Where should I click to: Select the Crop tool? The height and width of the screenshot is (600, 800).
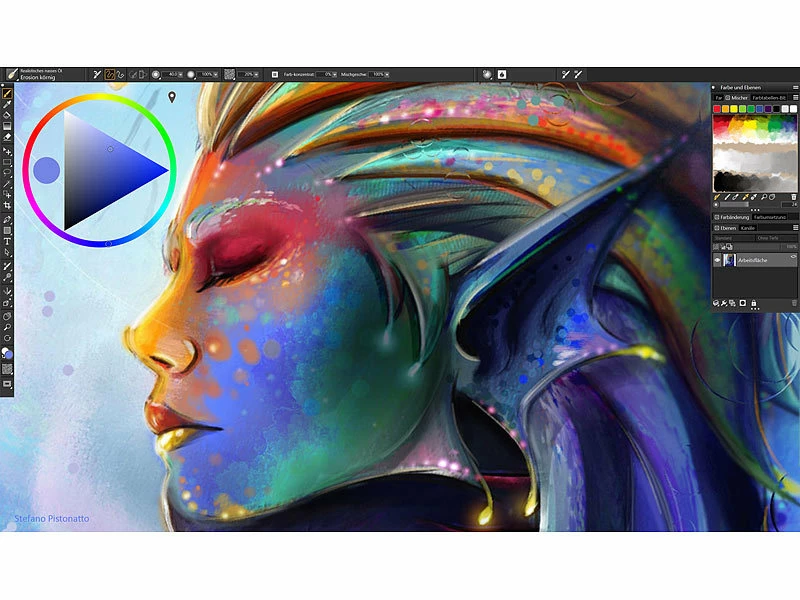coord(7,205)
